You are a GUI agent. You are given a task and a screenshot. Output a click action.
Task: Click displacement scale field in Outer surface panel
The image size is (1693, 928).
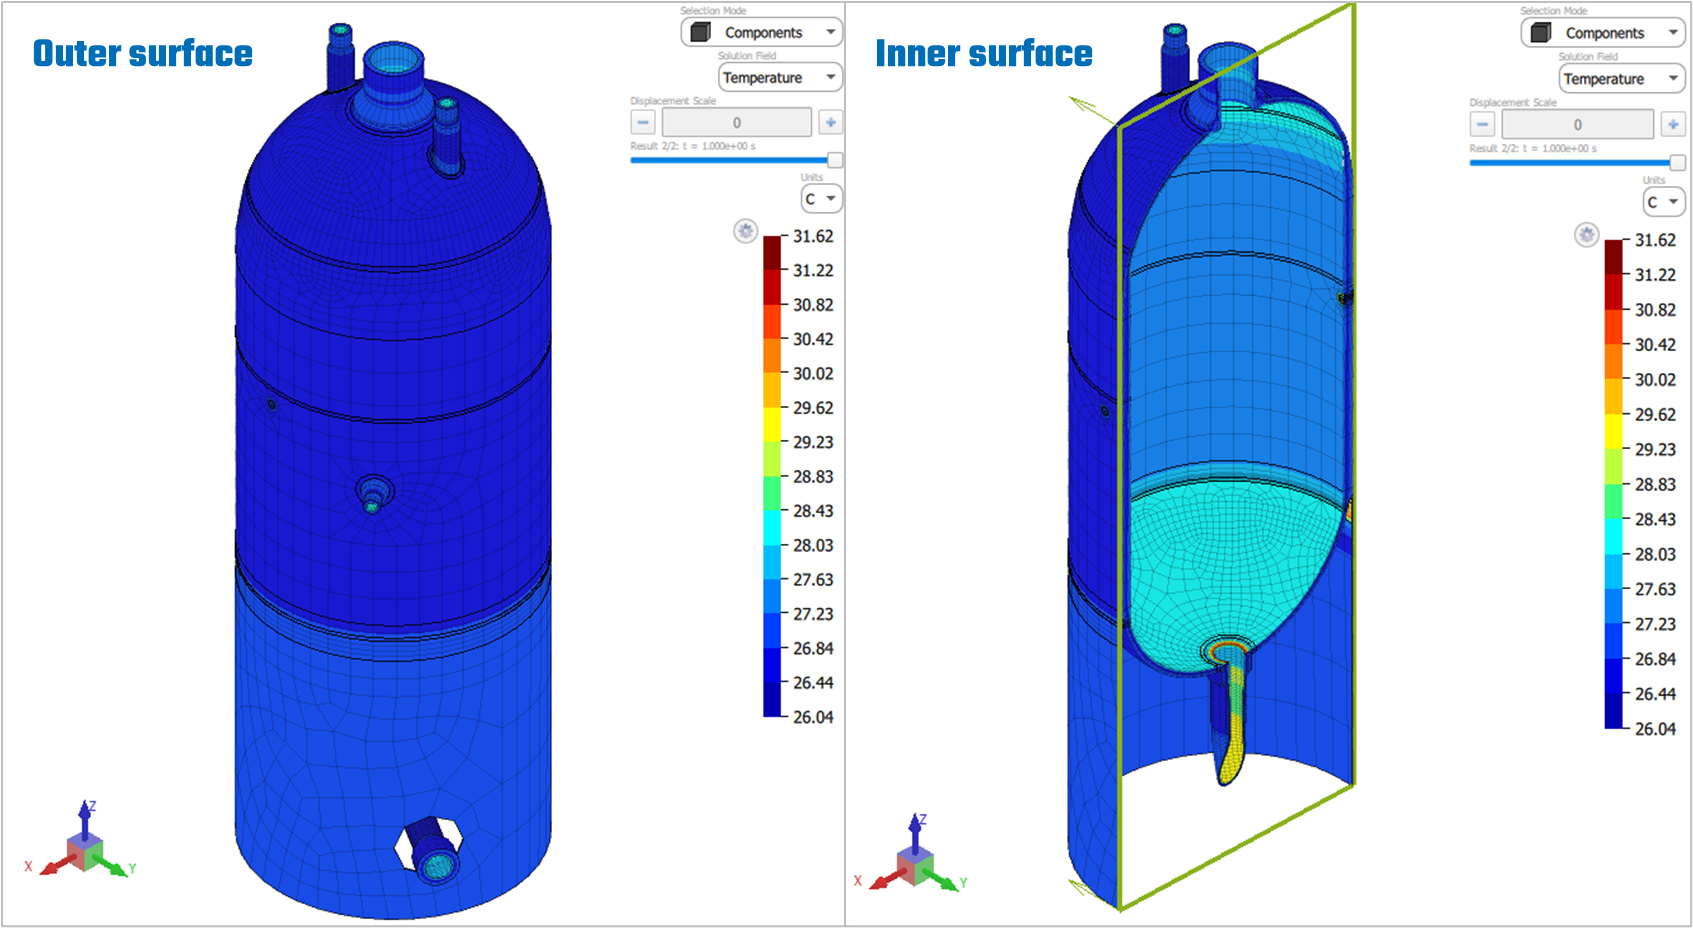pyautogui.click(x=737, y=122)
